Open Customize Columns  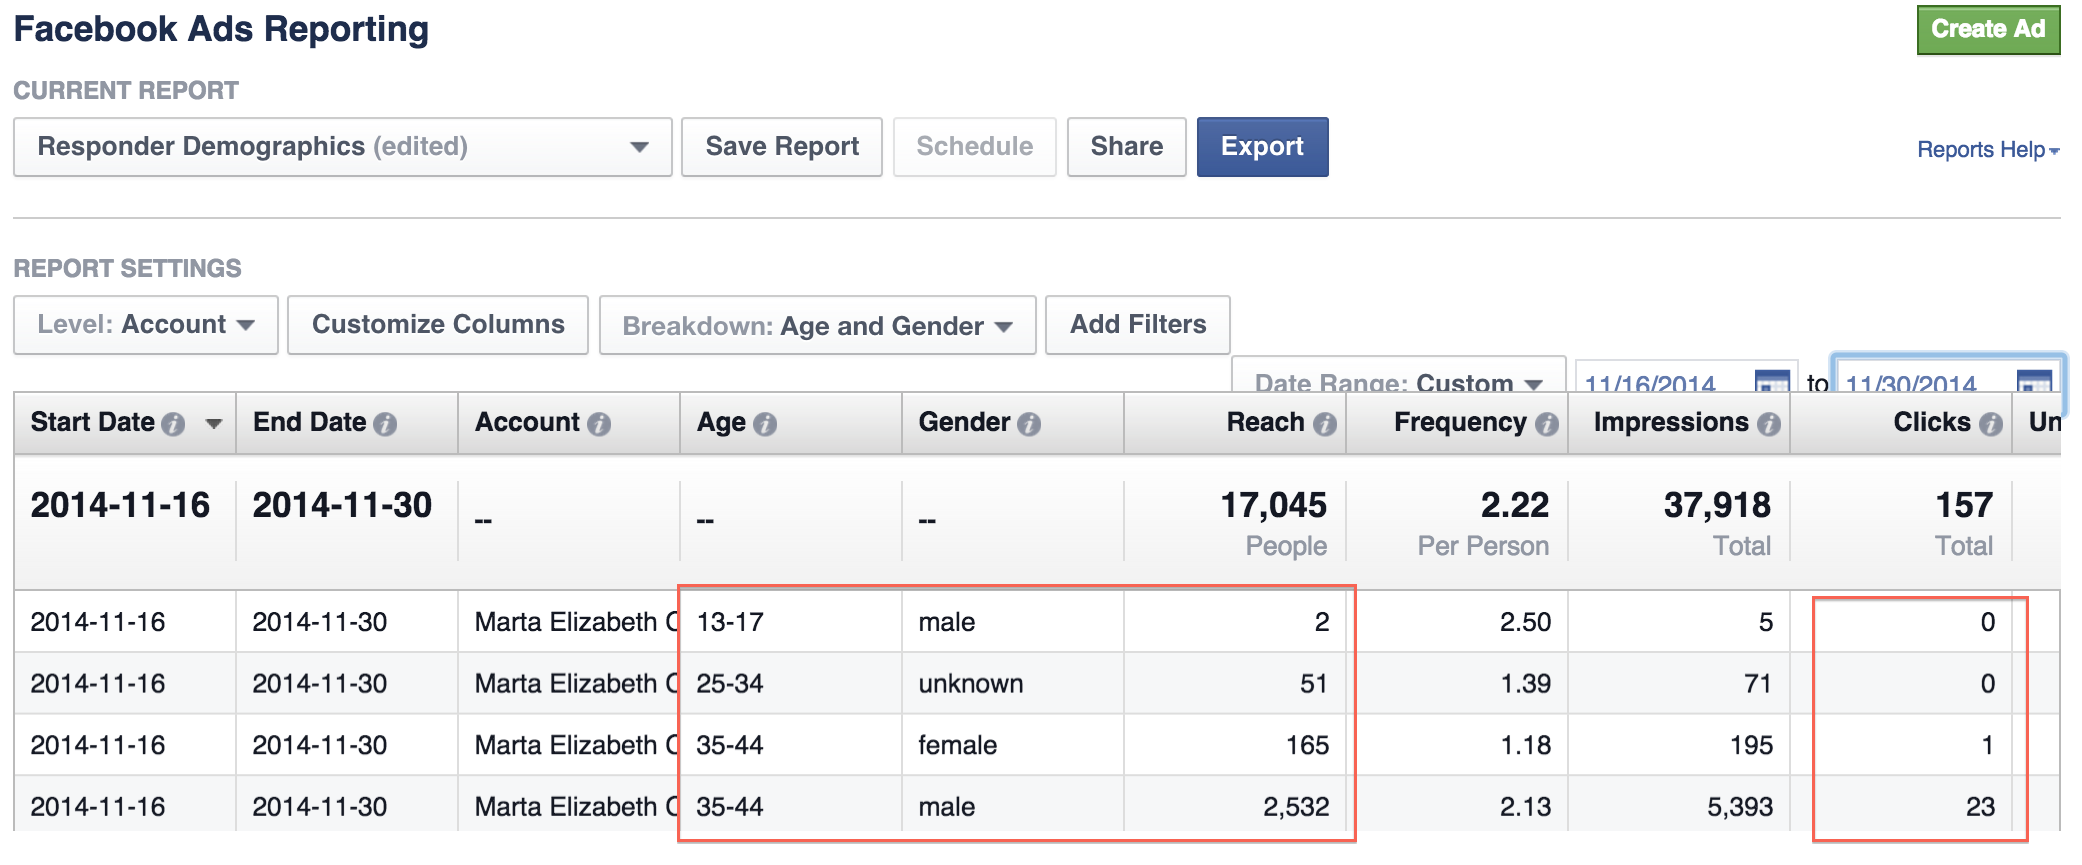pos(438,325)
